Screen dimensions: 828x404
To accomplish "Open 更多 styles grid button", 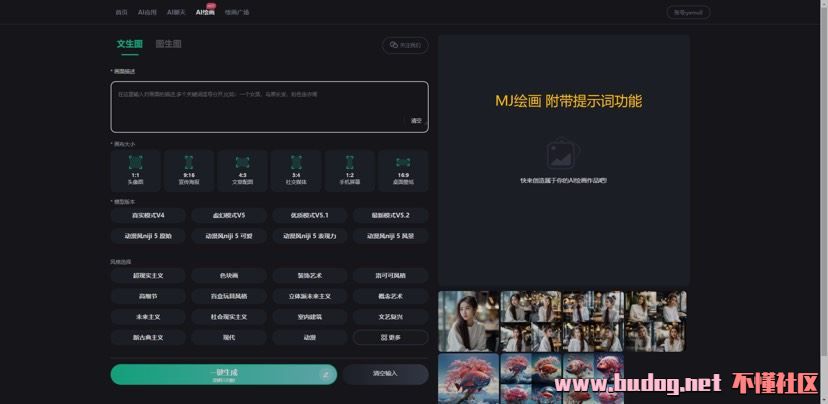I will 390,337.
